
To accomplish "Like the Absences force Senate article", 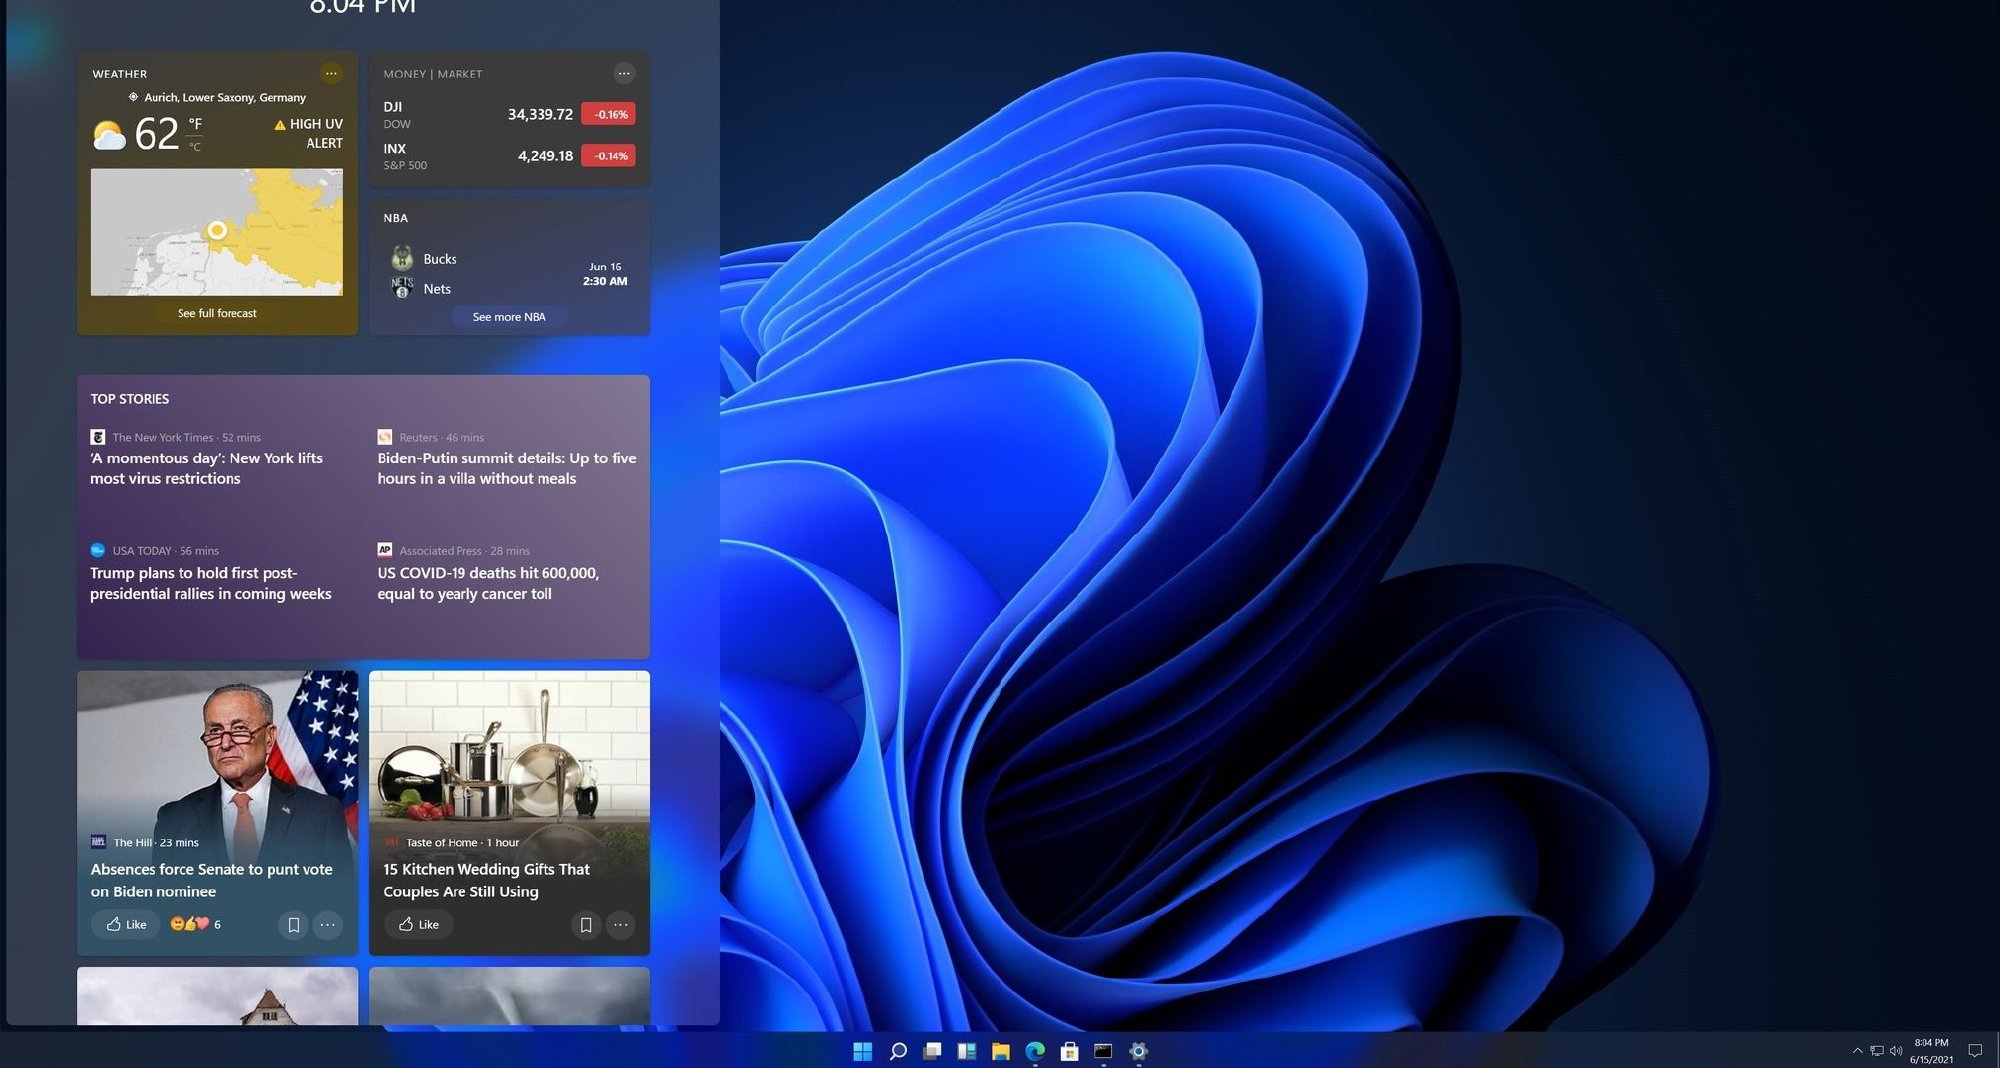I will (125, 924).
